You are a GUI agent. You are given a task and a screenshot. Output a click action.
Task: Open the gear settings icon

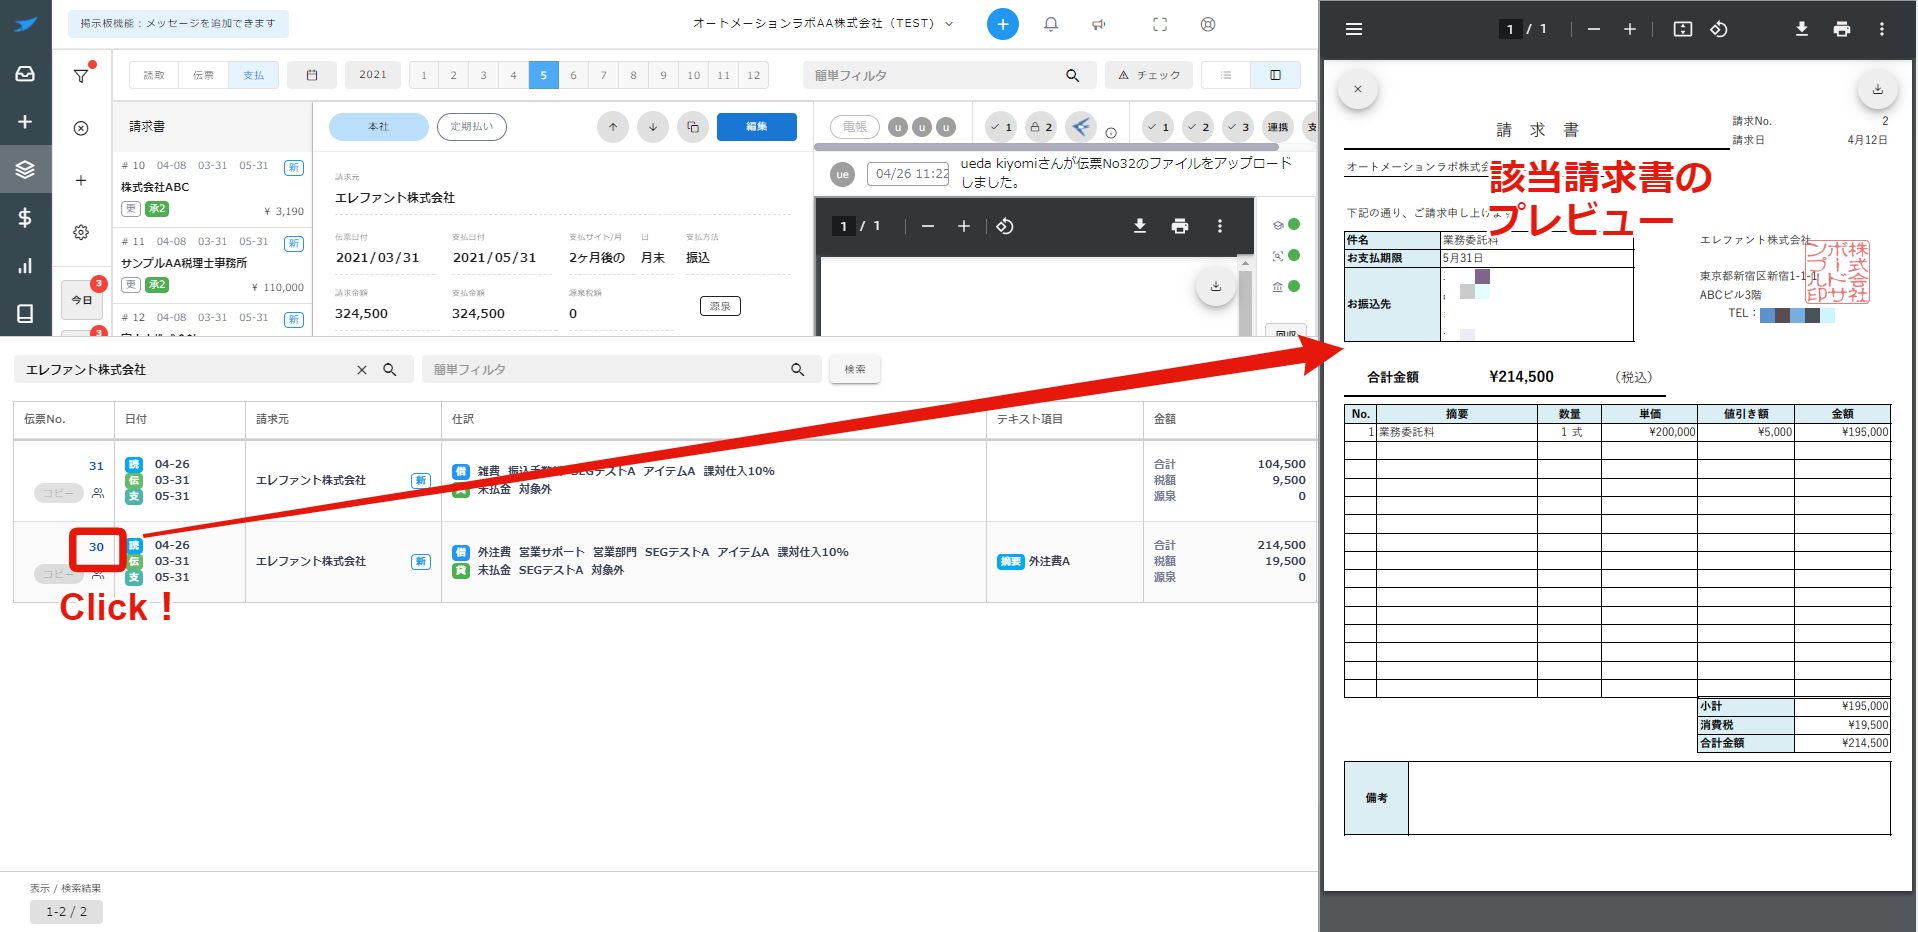pos(81,232)
